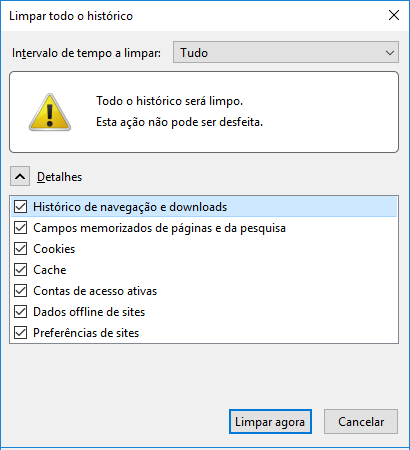Select the Cache list item label
410x450 pixels.
click(50, 270)
